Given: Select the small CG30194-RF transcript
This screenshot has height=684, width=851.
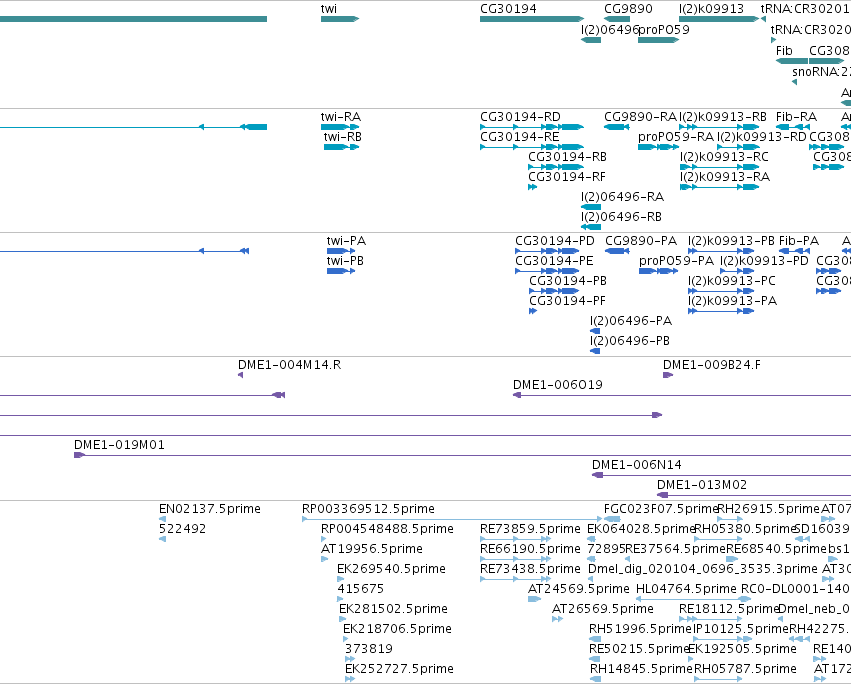Looking at the screenshot, I should pyautogui.click(x=532, y=187).
